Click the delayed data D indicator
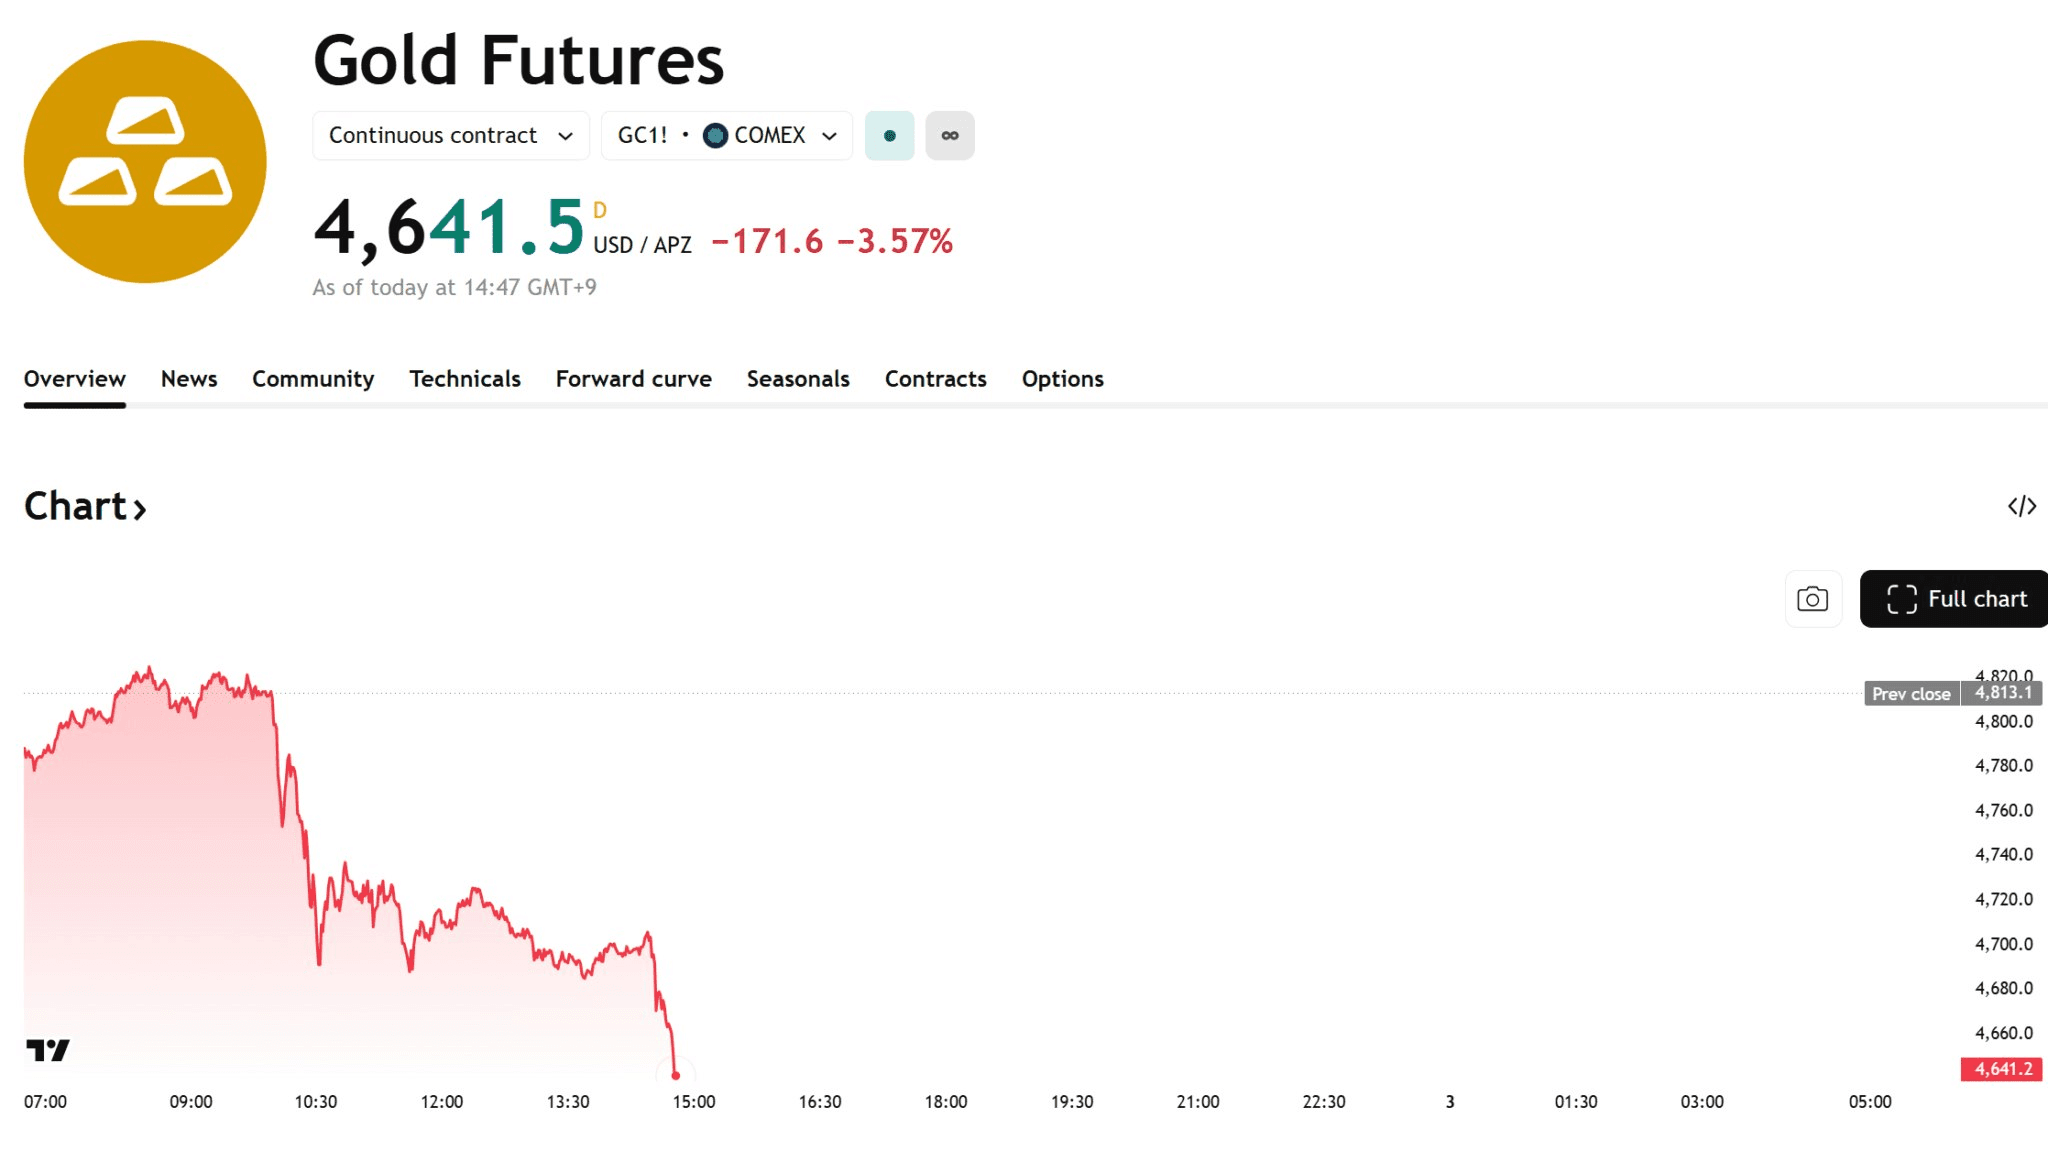The width and height of the screenshot is (2048, 1162). 600,210
